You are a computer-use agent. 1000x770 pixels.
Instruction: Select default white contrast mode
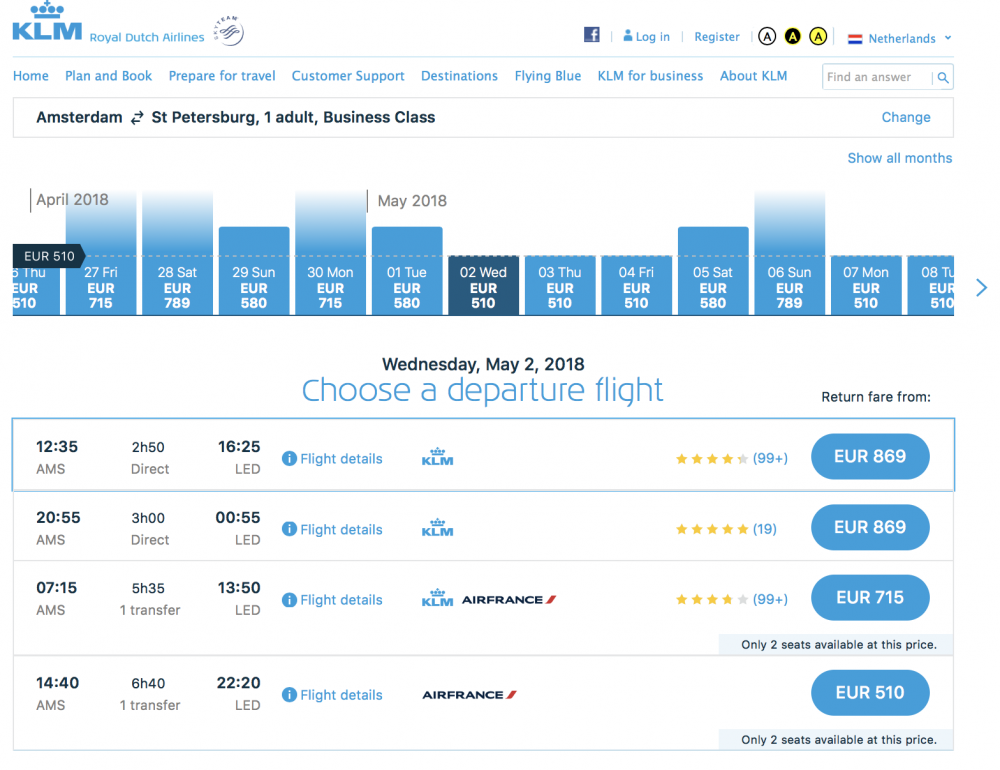pyautogui.click(x=767, y=37)
